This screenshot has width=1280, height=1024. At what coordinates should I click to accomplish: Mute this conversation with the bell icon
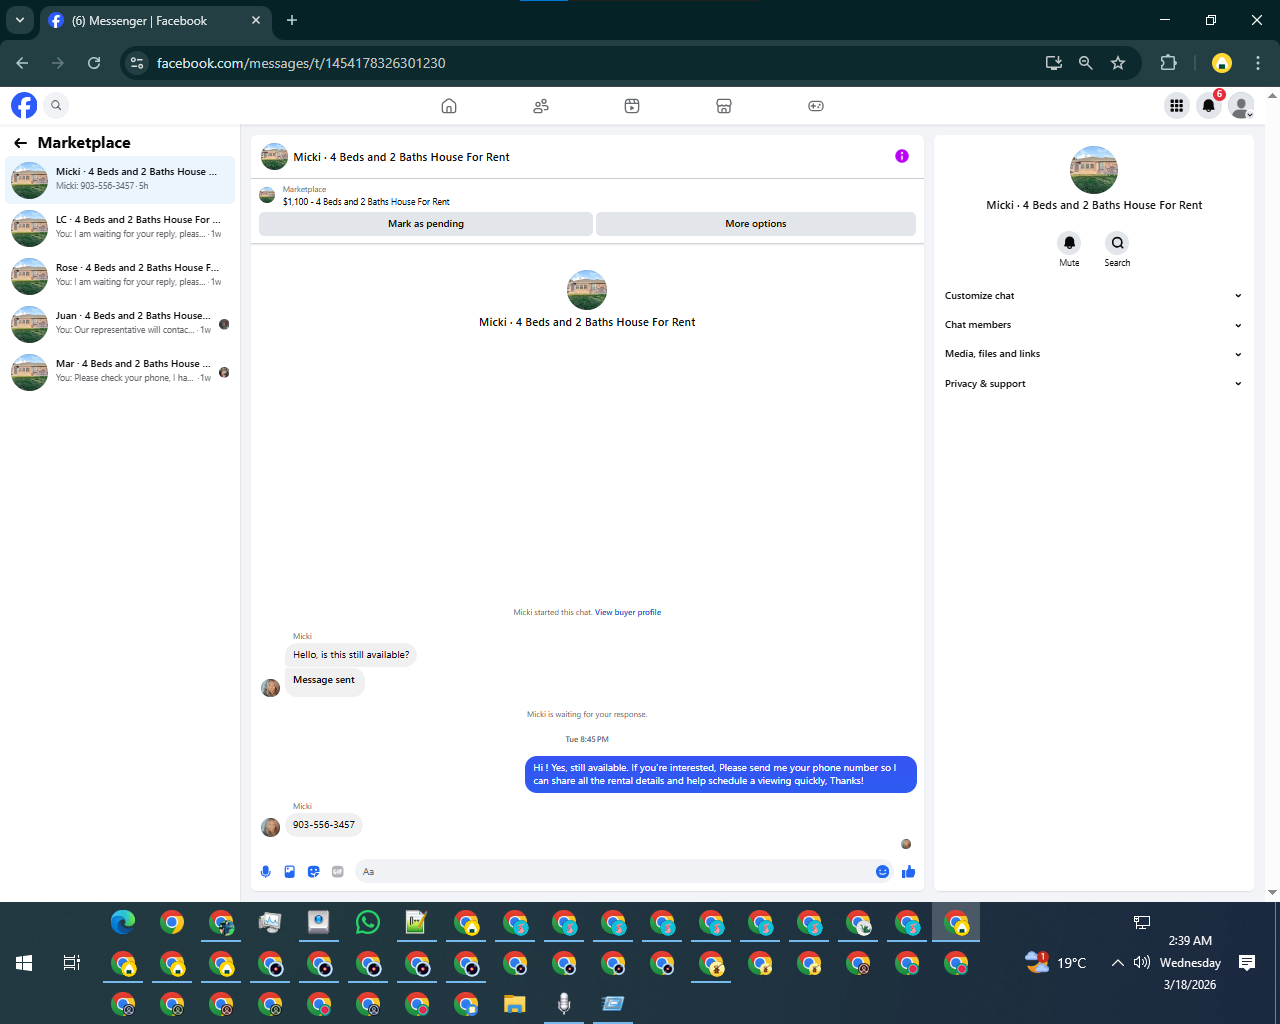(x=1069, y=242)
